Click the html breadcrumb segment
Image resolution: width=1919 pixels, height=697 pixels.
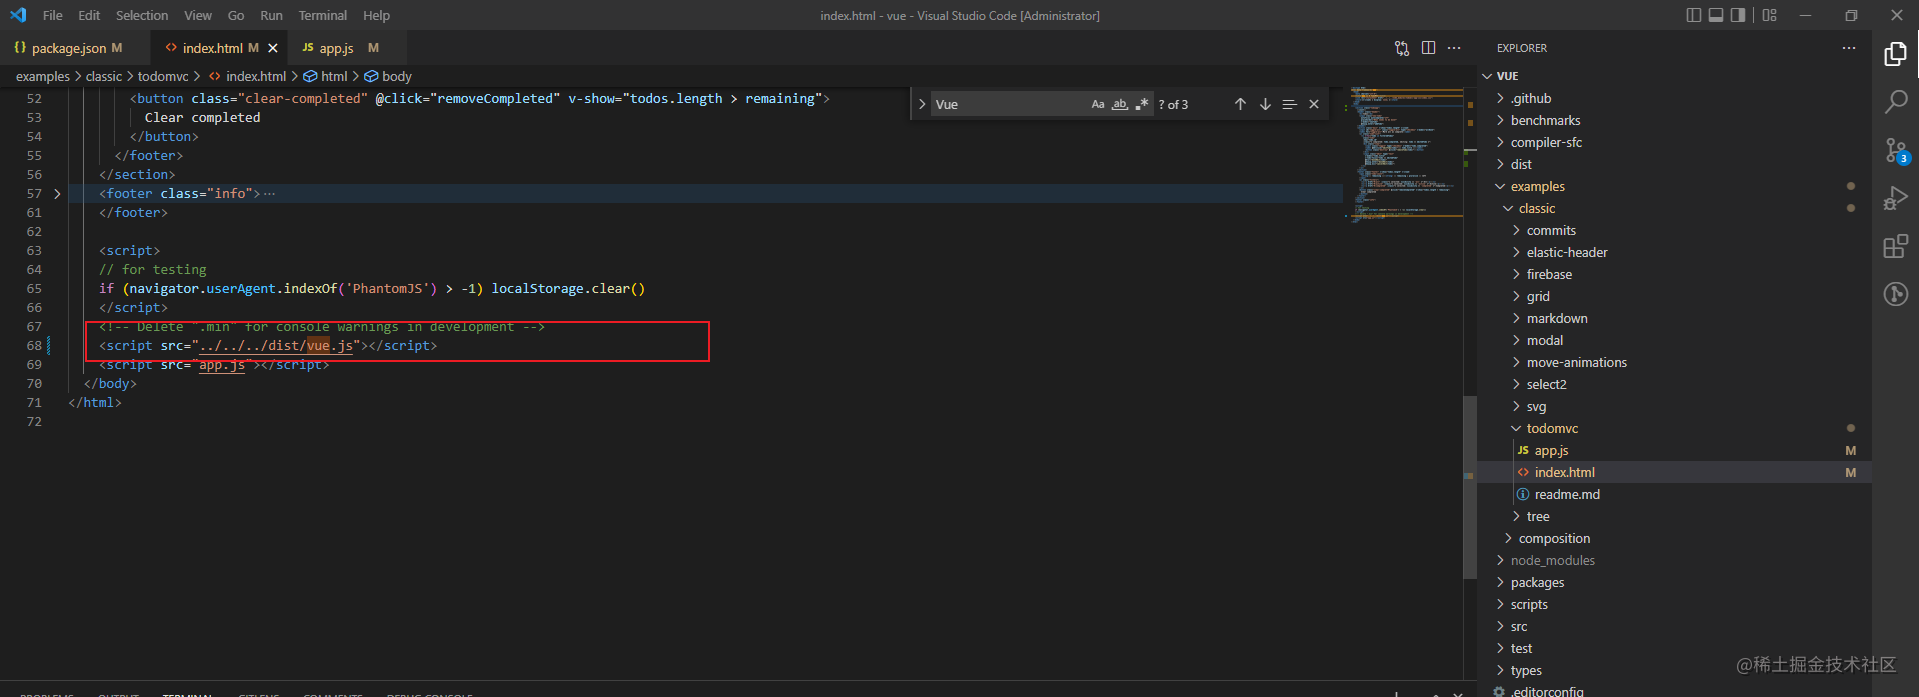coord(326,76)
